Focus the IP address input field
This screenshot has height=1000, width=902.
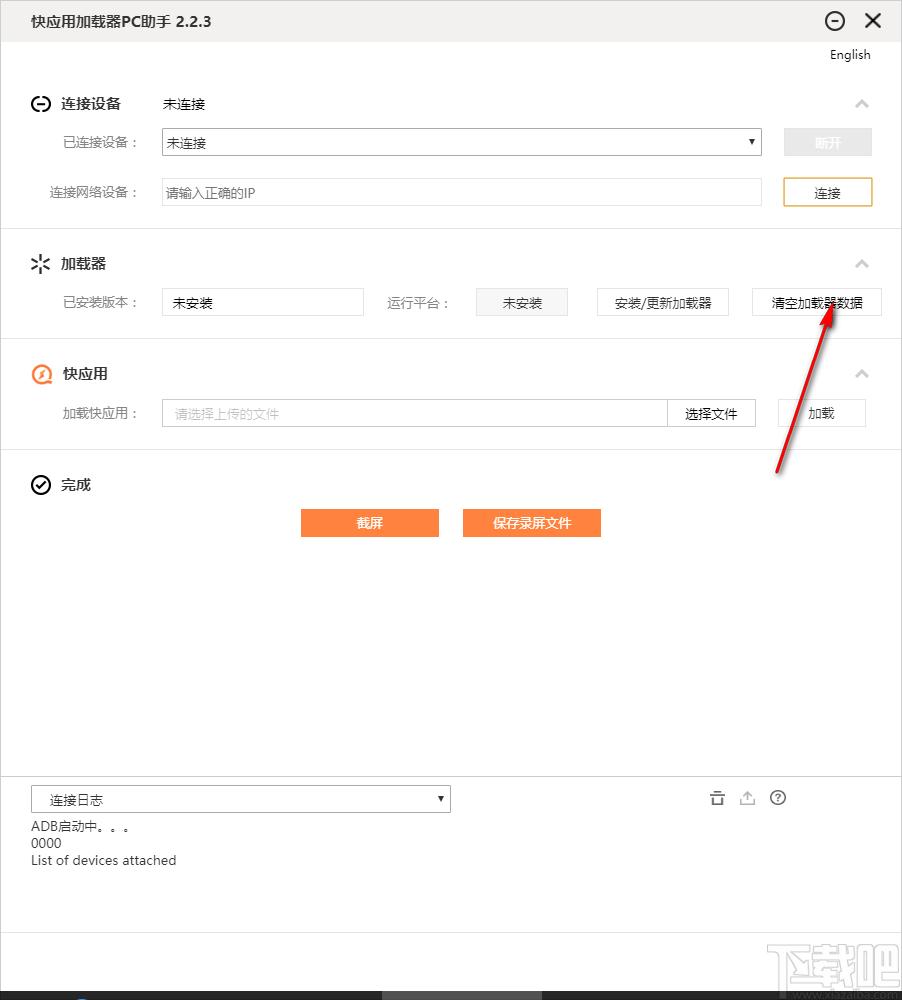click(461, 193)
